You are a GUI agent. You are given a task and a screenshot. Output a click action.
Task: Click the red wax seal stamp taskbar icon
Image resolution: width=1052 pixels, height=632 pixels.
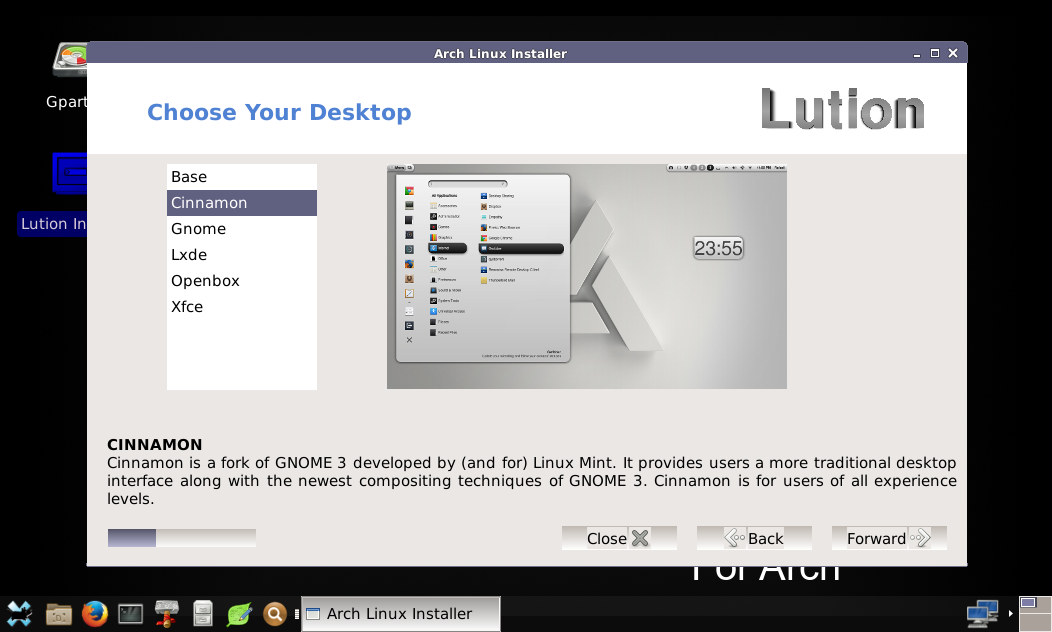pyautogui.click(x=166, y=613)
